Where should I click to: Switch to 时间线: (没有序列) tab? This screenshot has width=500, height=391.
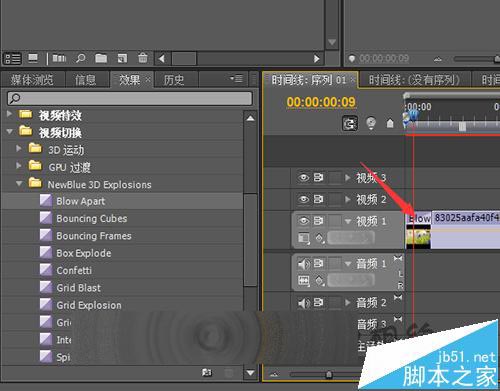click(x=414, y=80)
